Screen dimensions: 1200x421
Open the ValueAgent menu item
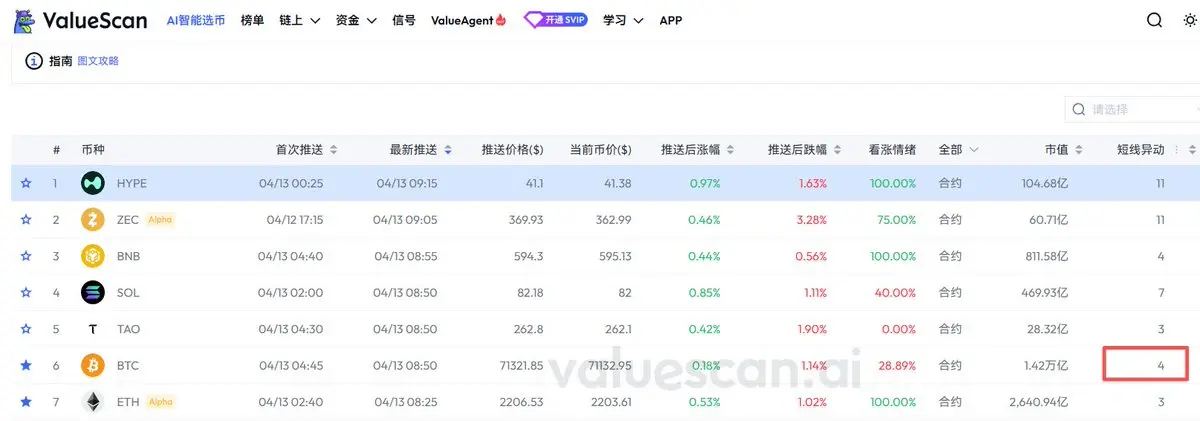click(462, 20)
